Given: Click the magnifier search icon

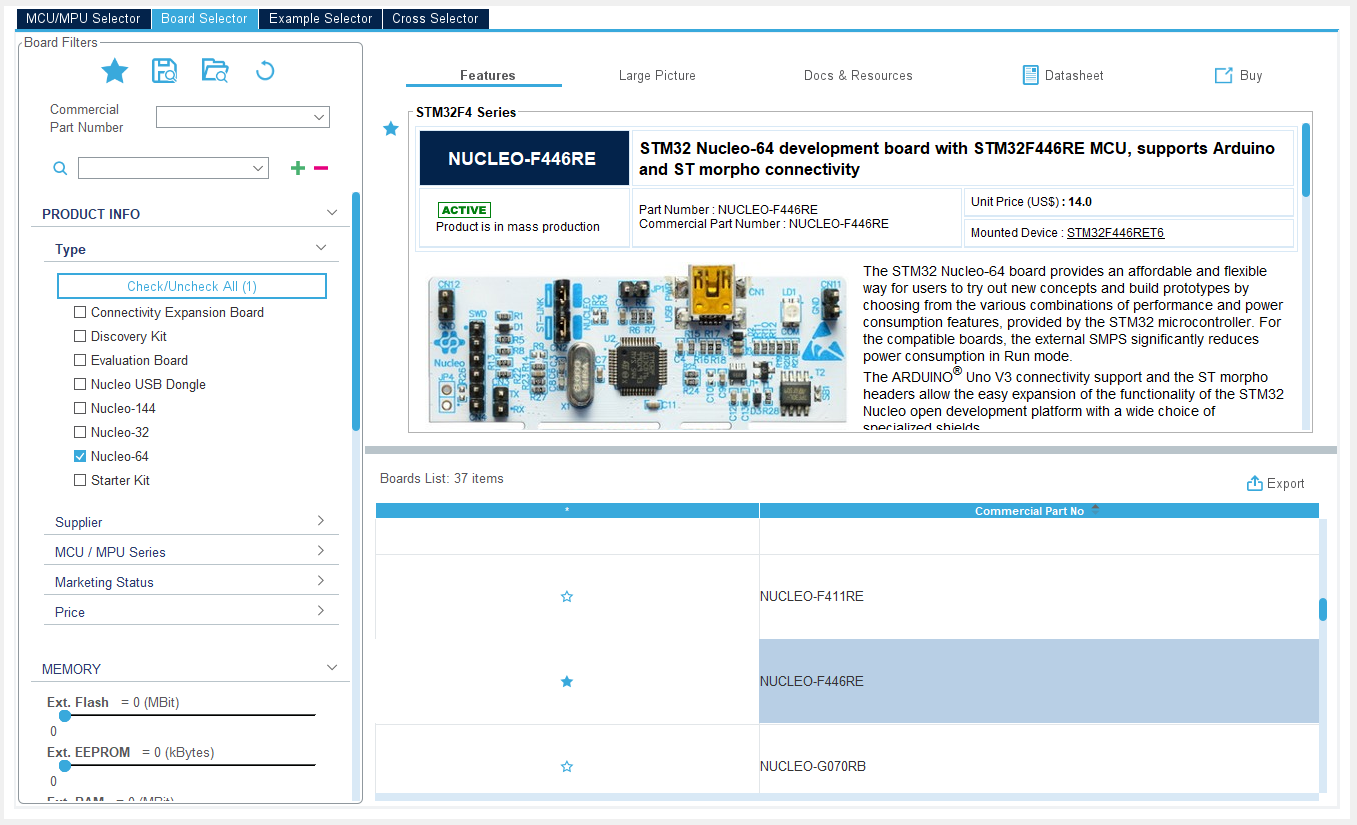Looking at the screenshot, I should pyautogui.click(x=60, y=168).
